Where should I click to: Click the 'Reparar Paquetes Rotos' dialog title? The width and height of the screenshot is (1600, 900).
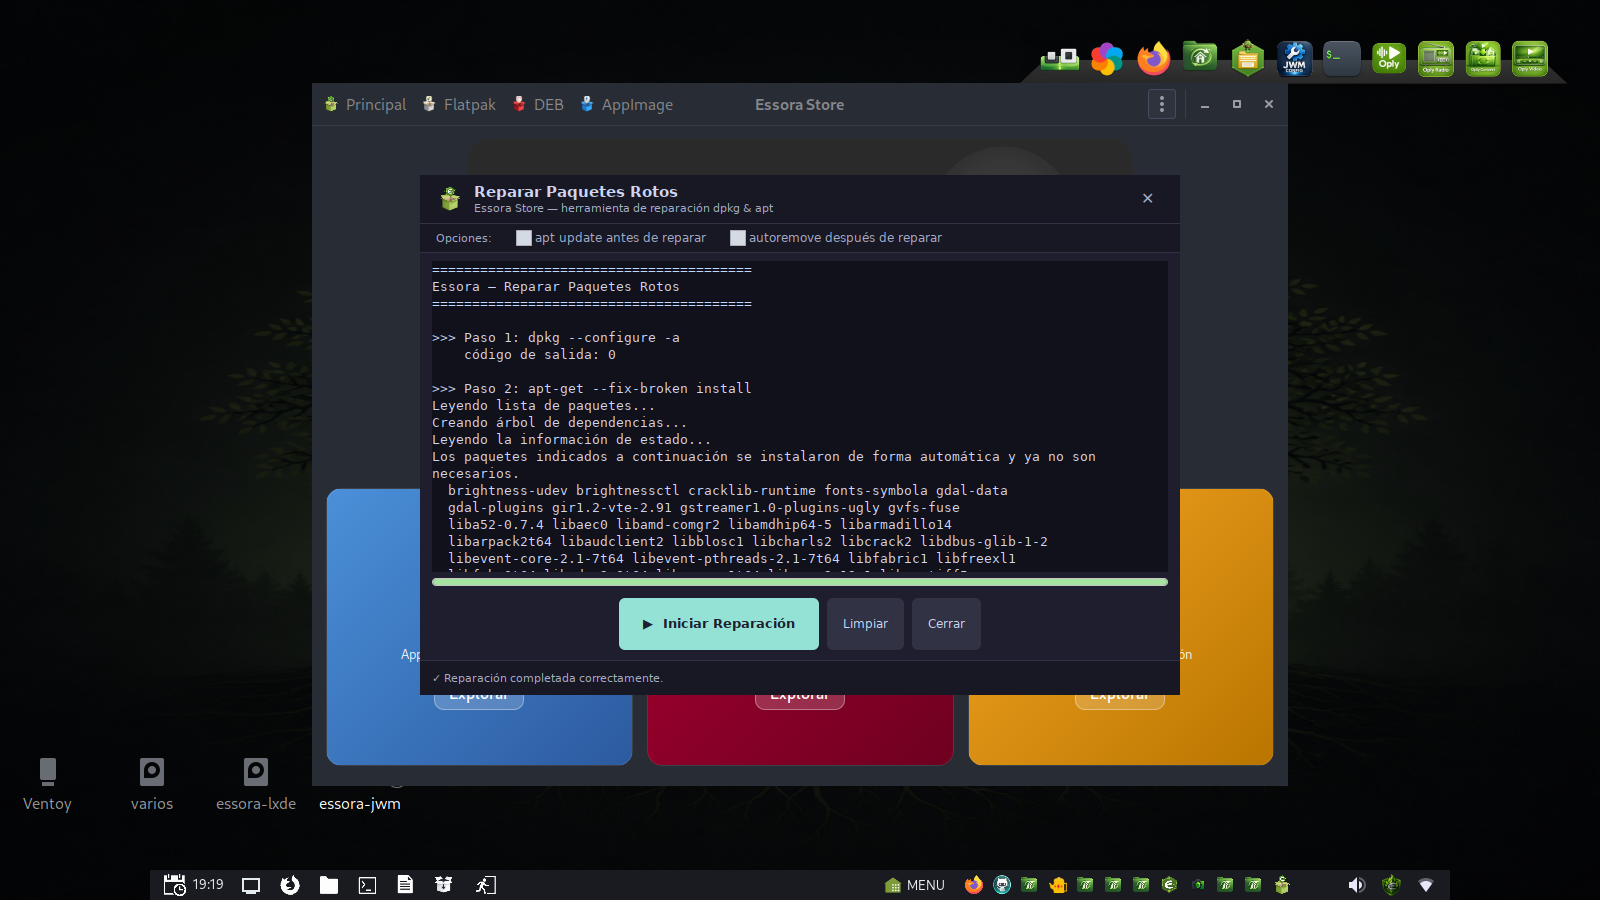click(x=576, y=191)
